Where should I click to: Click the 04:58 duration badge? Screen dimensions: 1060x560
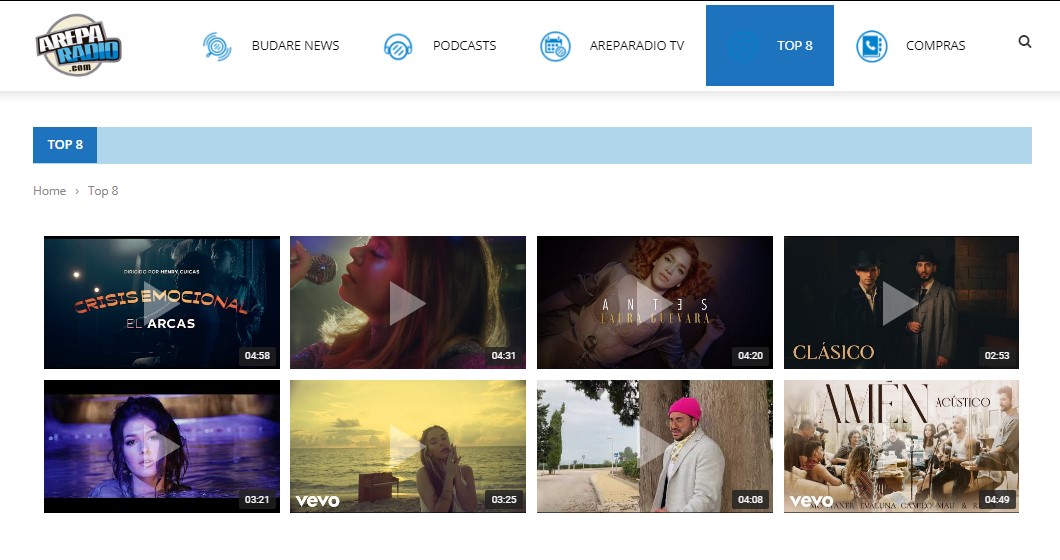click(x=257, y=356)
